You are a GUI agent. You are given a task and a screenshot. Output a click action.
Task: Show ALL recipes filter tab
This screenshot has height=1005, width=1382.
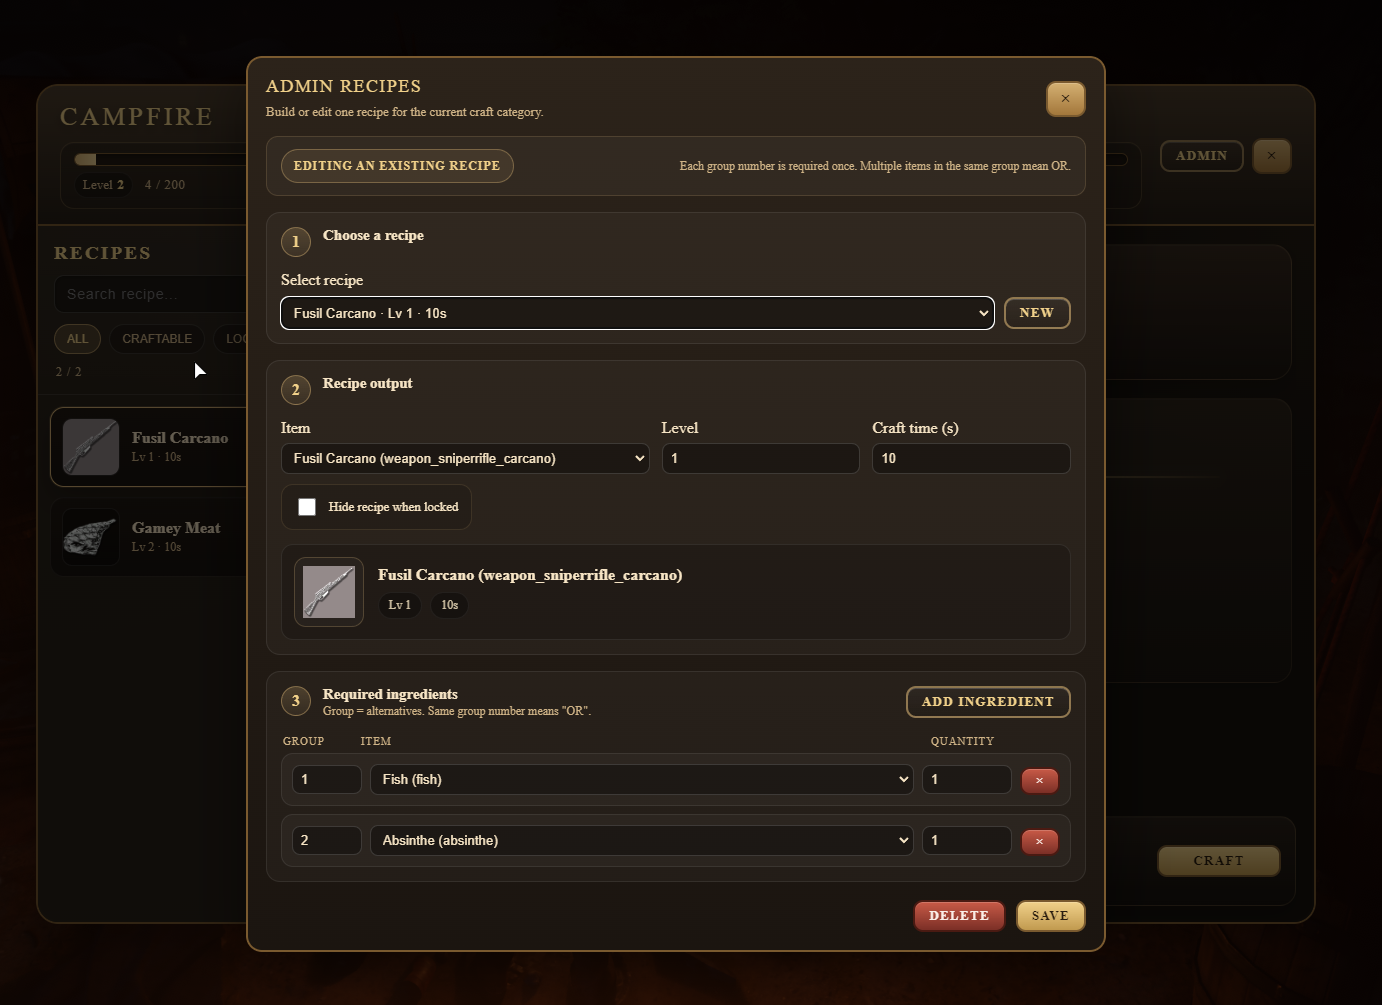pos(77,339)
